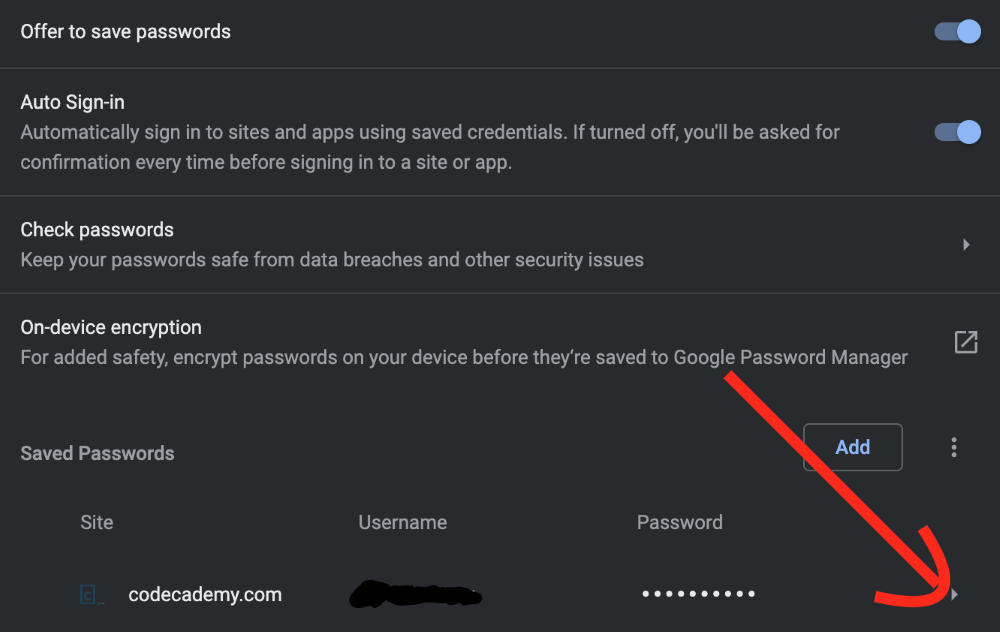Select the redacted codecademy.com username field

coord(415,596)
